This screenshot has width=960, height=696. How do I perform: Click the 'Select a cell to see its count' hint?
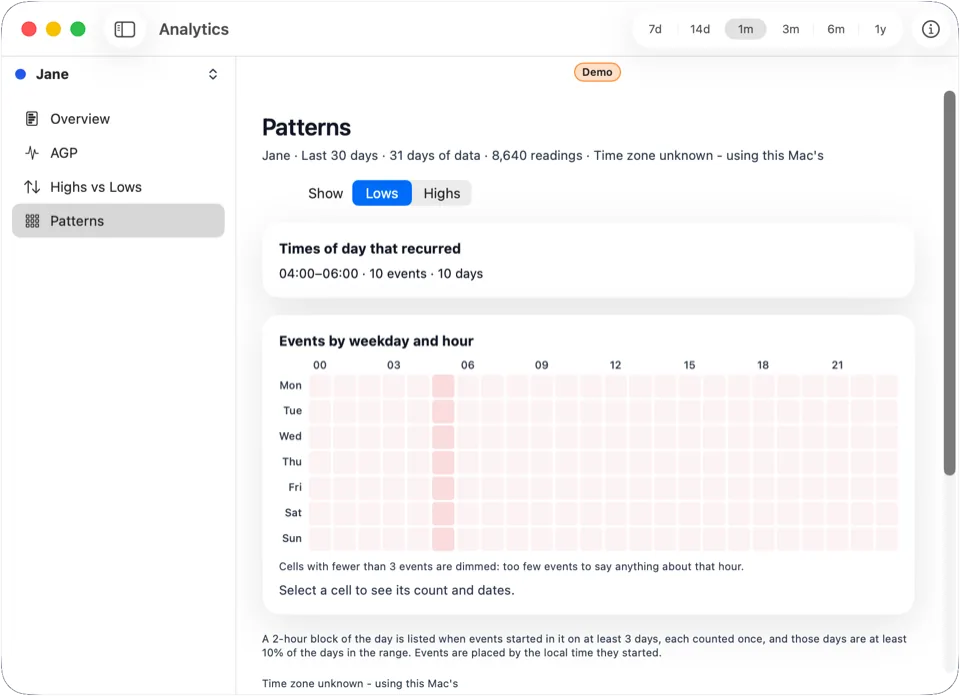point(397,590)
